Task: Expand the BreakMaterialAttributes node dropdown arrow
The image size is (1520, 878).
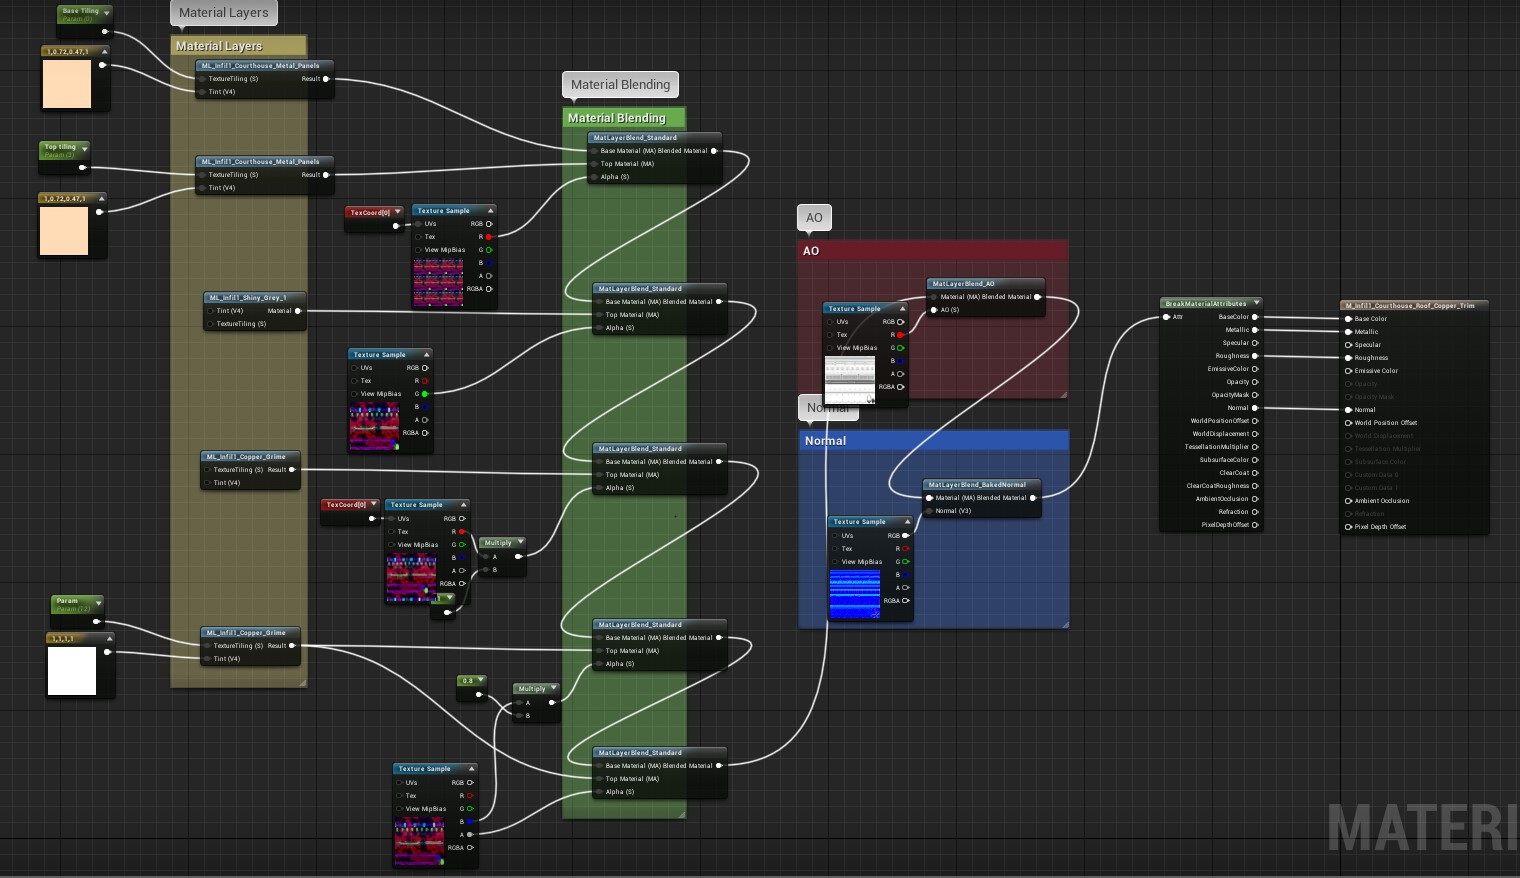Action: [1256, 303]
